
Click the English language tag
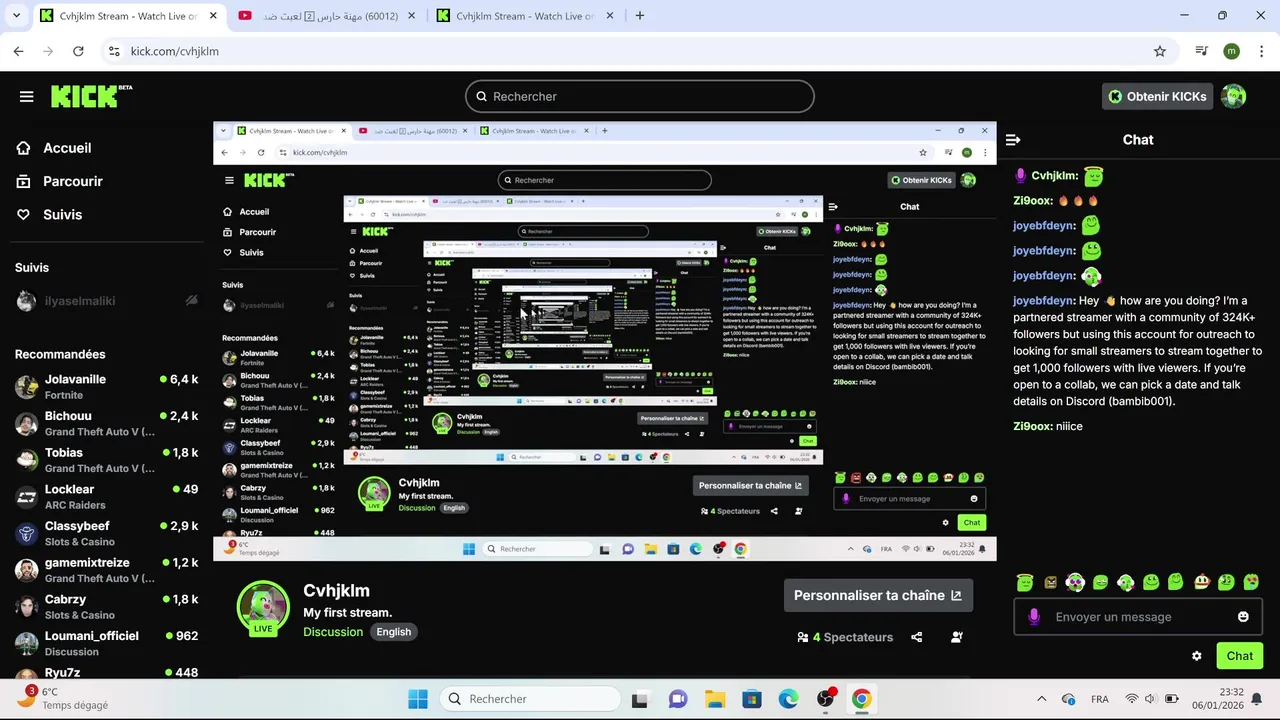pyautogui.click(x=393, y=632)
